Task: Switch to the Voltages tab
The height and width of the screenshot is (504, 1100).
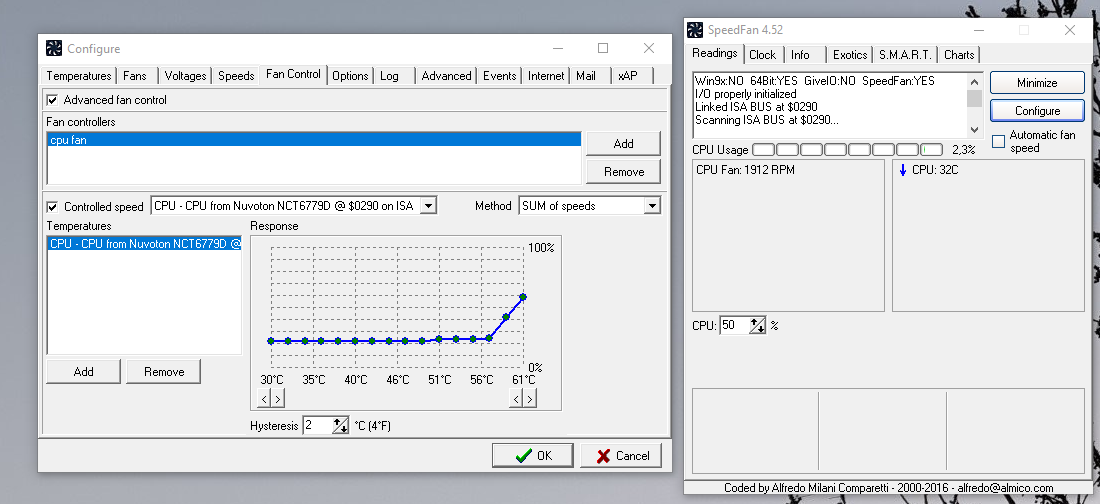Action: 185,76
